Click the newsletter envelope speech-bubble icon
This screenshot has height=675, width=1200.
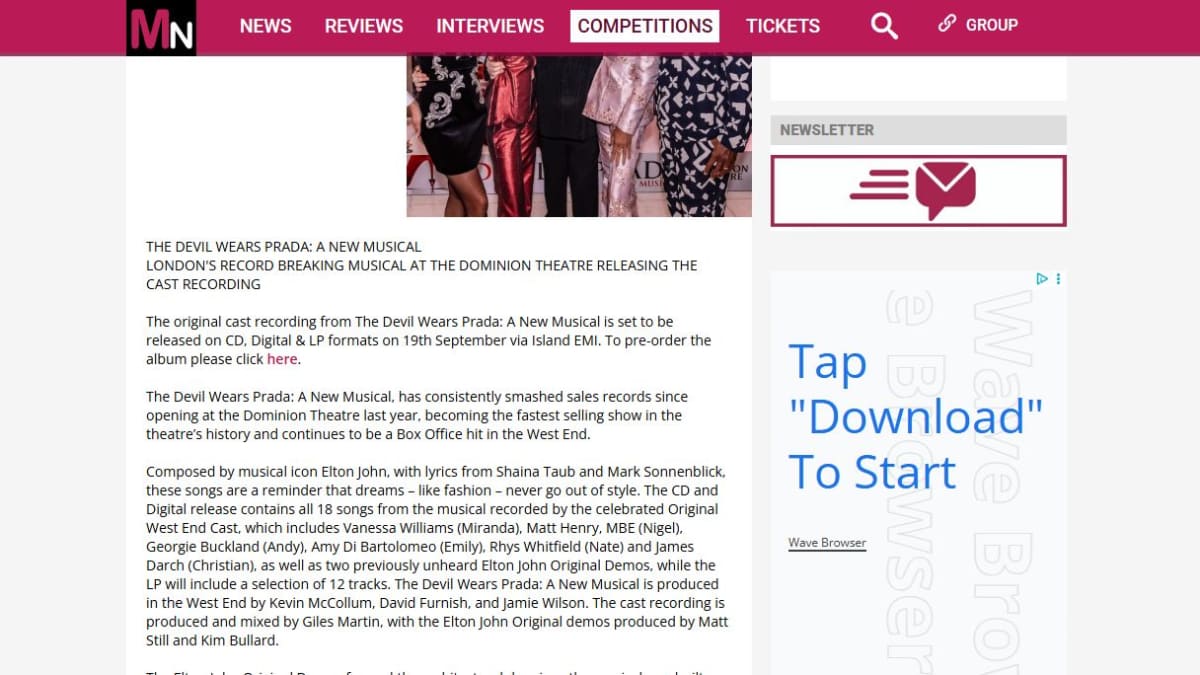point(945,190)
